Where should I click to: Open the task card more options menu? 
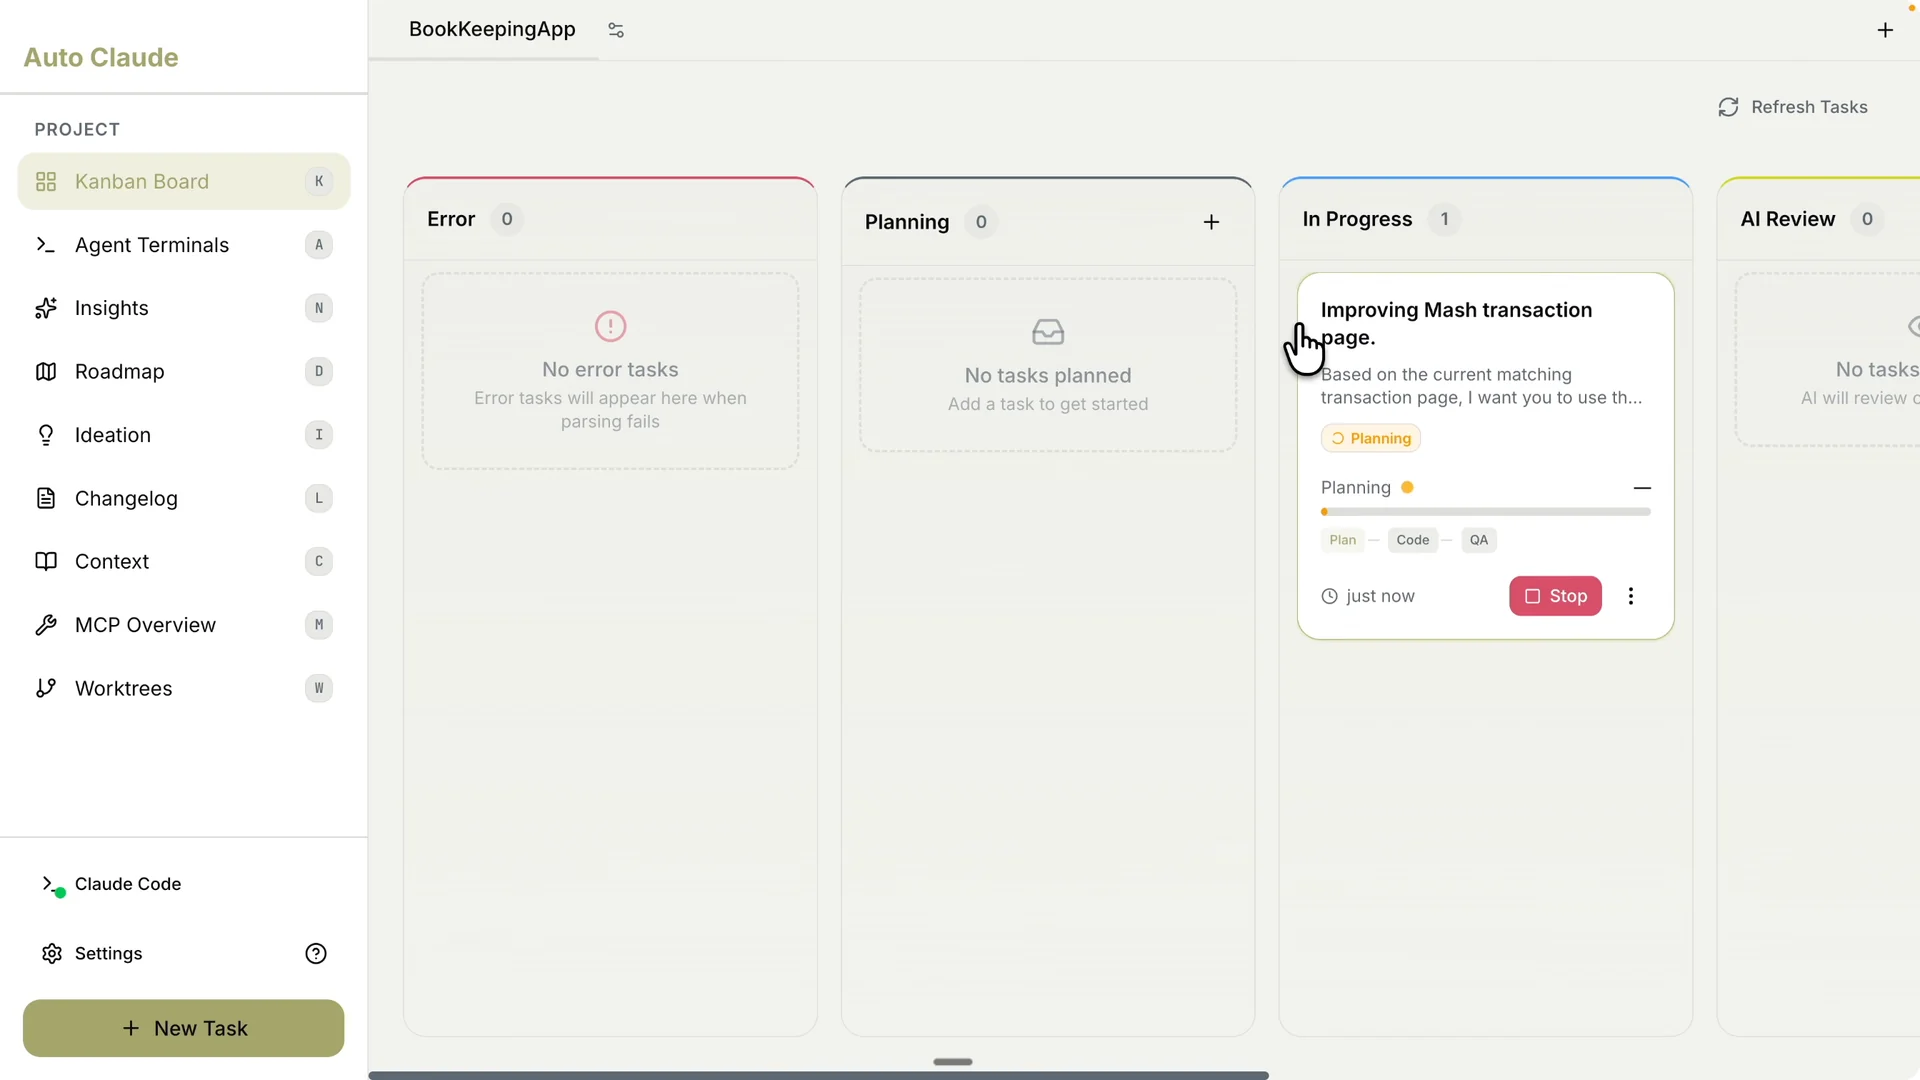[1631, 596]
